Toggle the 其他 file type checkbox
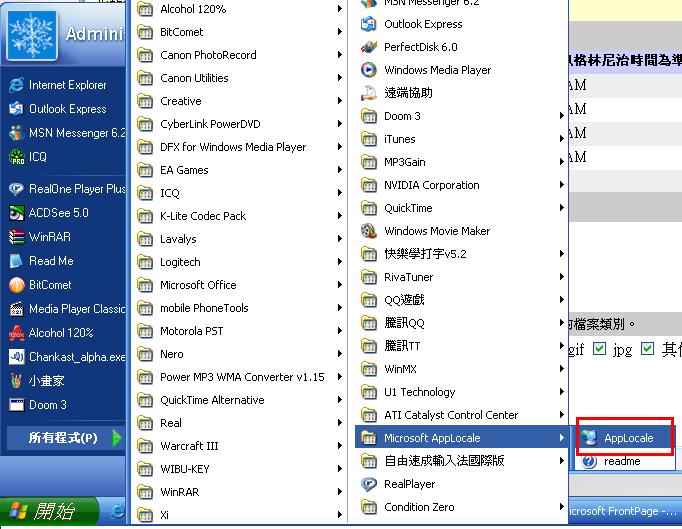Viewport: 682px width, 529px height. pyautogui.click(x=647, y=348)
